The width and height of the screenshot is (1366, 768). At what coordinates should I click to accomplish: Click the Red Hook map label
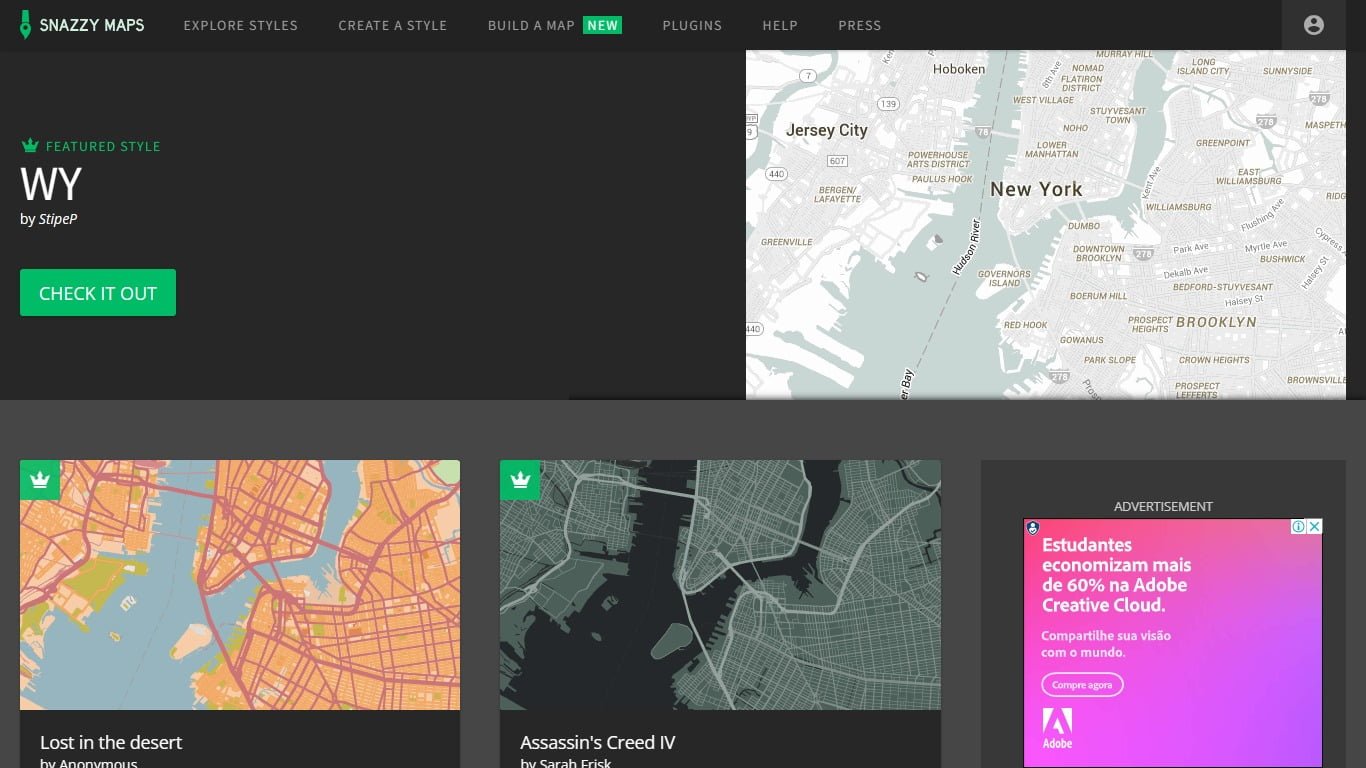pos(1026,325)
